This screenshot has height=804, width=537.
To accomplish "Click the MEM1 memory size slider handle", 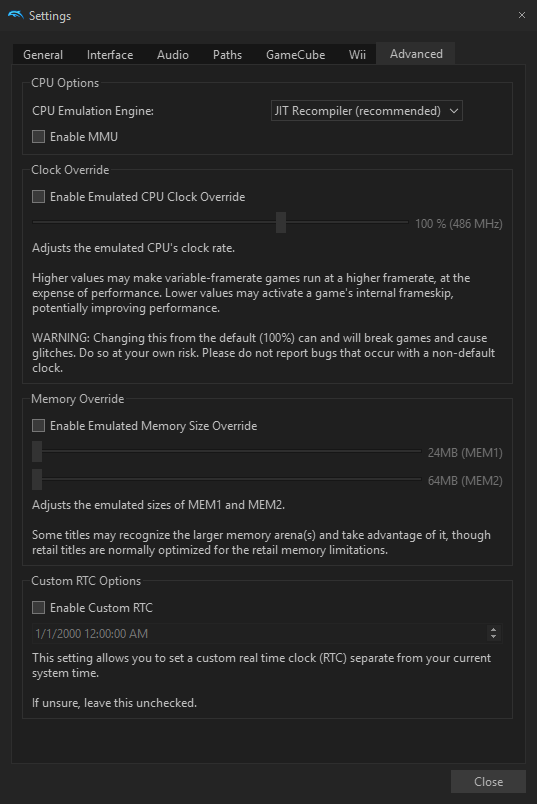I will [37, 451].
